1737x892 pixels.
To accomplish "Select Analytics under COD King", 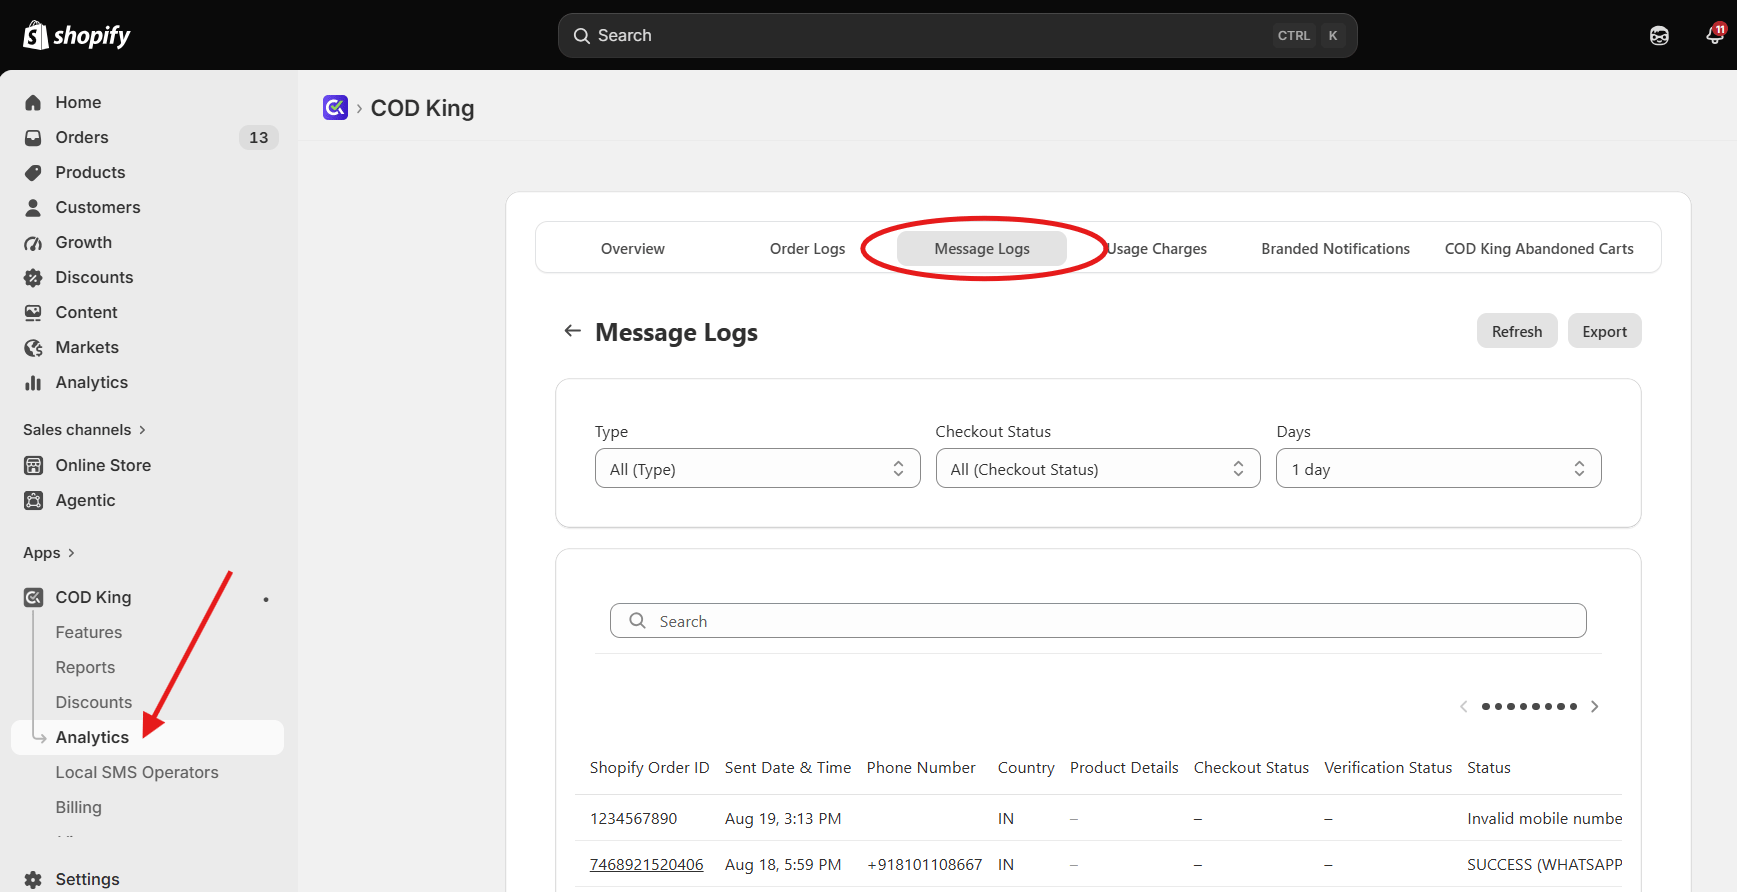I will tap(147, 737).
